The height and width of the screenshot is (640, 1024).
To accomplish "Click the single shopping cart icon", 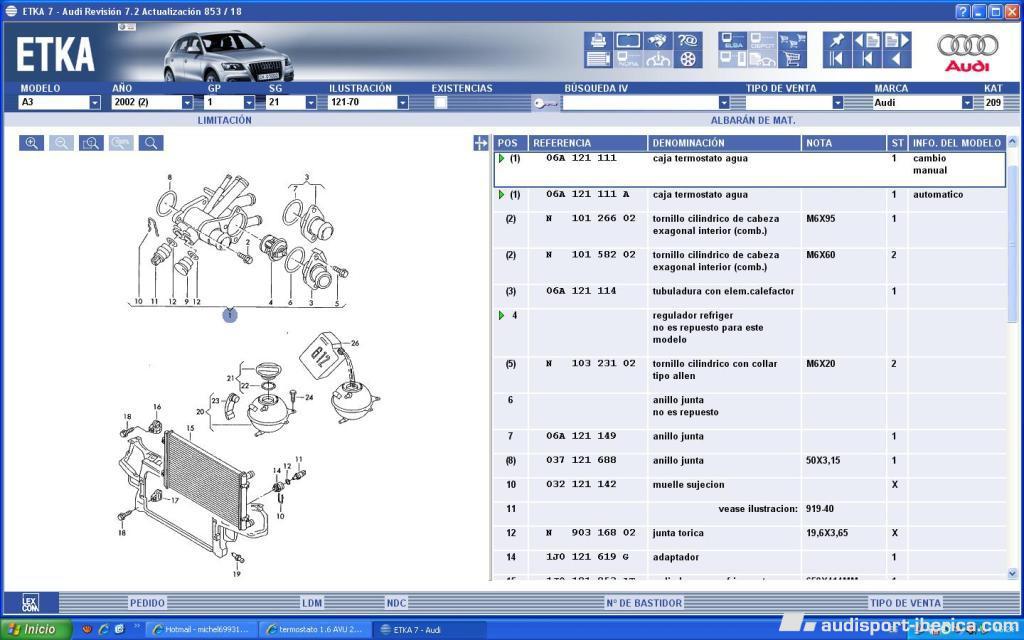I will (792, 59).
